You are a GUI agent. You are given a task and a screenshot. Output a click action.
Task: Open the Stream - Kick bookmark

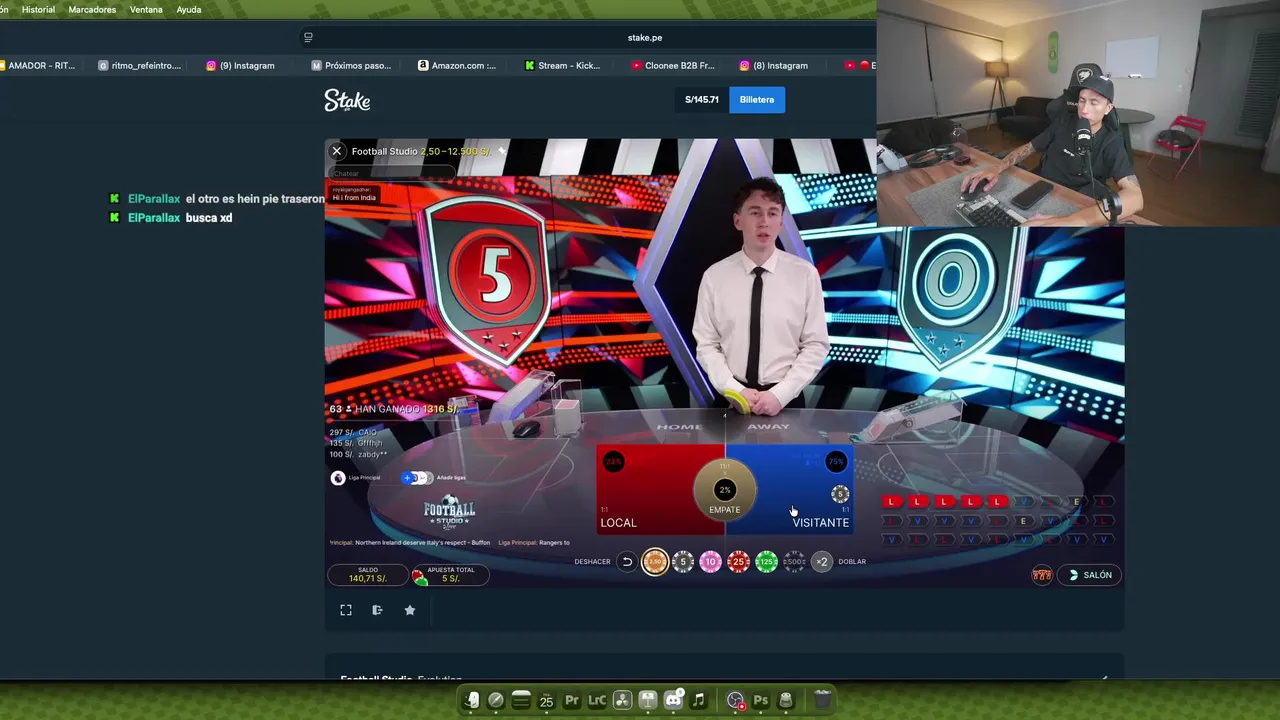[x=562, y=65]
